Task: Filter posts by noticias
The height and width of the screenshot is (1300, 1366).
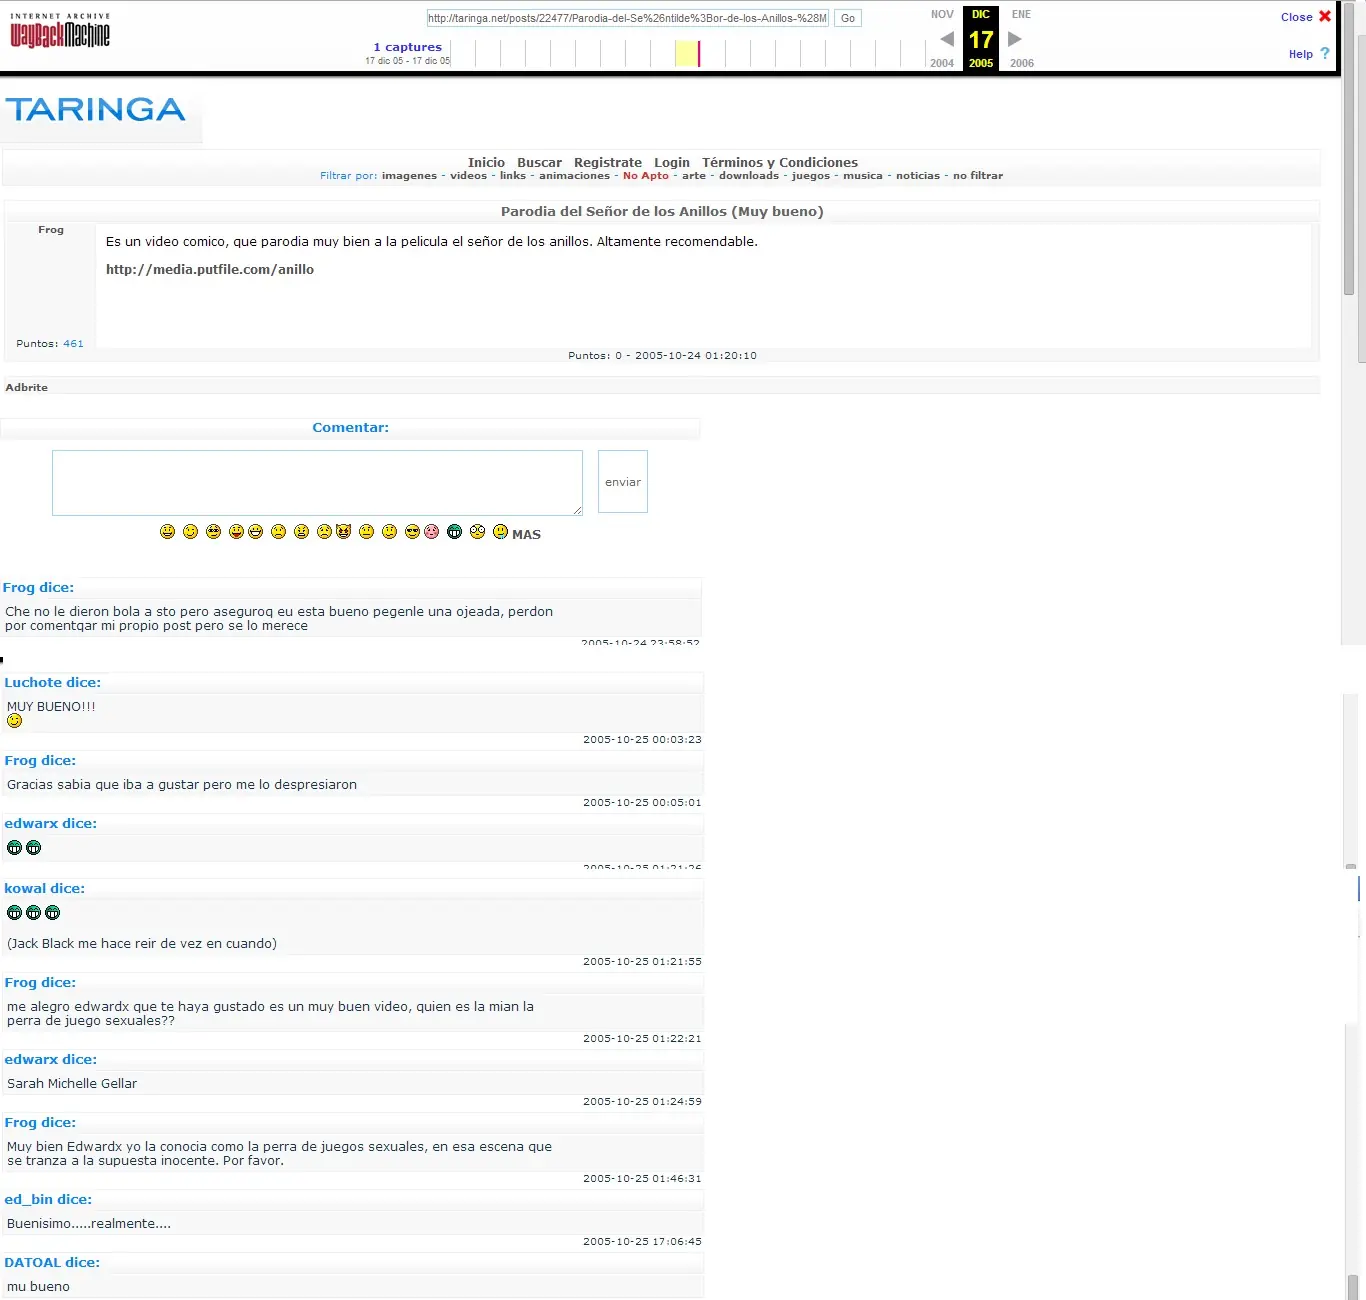Action: (918, 176)
